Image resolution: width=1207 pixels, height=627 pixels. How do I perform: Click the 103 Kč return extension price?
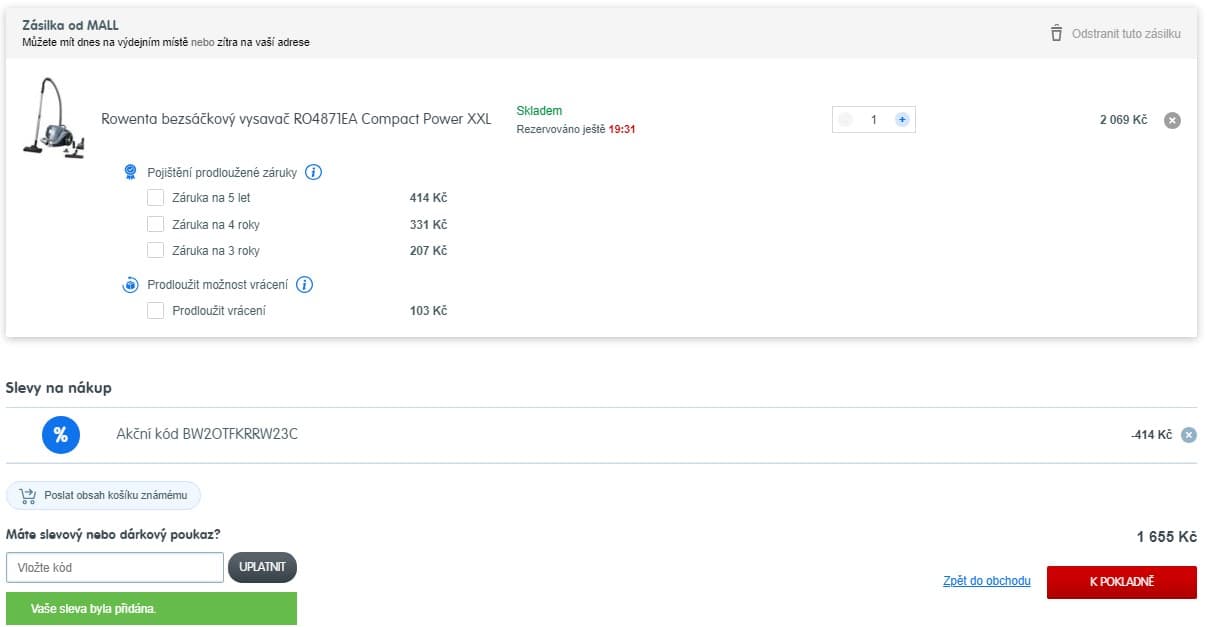click(428, 311)
